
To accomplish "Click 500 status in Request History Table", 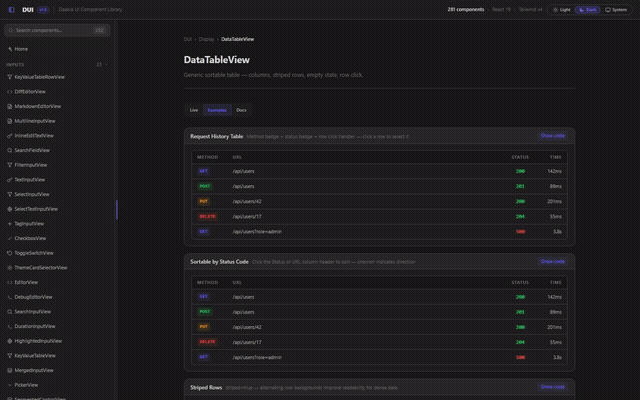I will tap(520, 231).
